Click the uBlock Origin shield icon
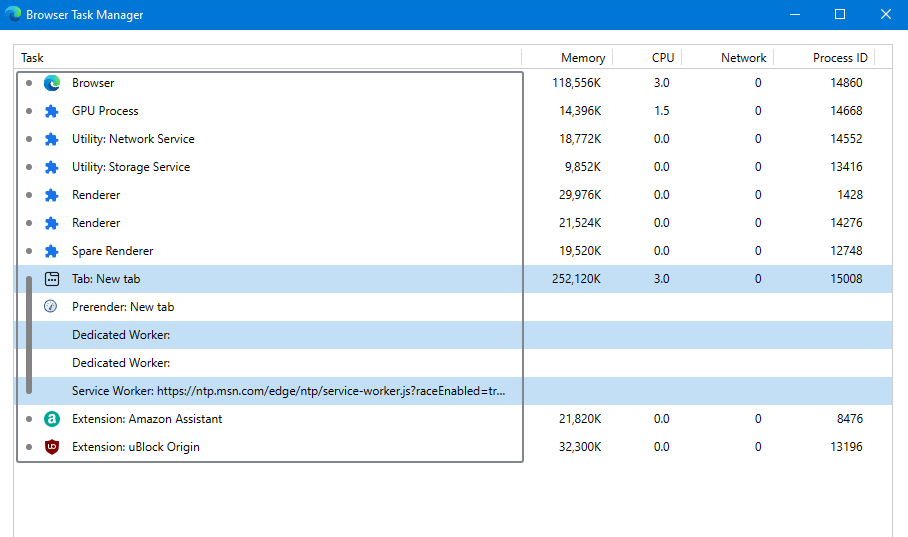Screen dimensions: 908x537 click(52, 447)
